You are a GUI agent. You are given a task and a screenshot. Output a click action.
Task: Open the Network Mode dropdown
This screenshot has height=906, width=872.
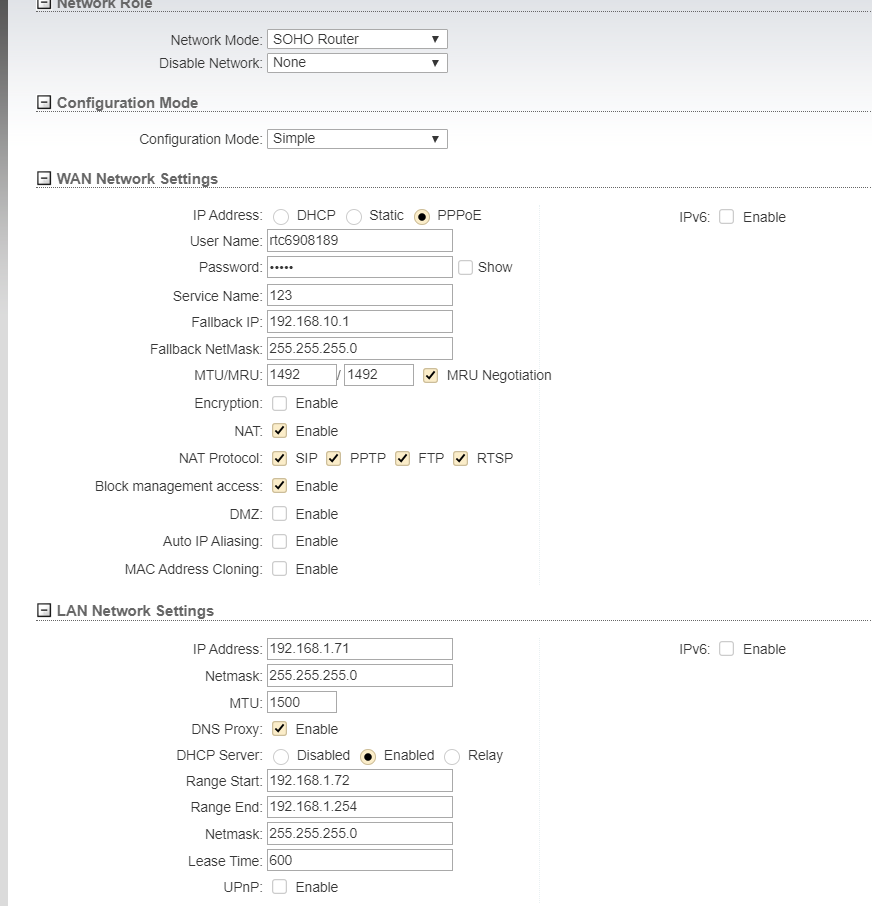[x=357, y=39]
